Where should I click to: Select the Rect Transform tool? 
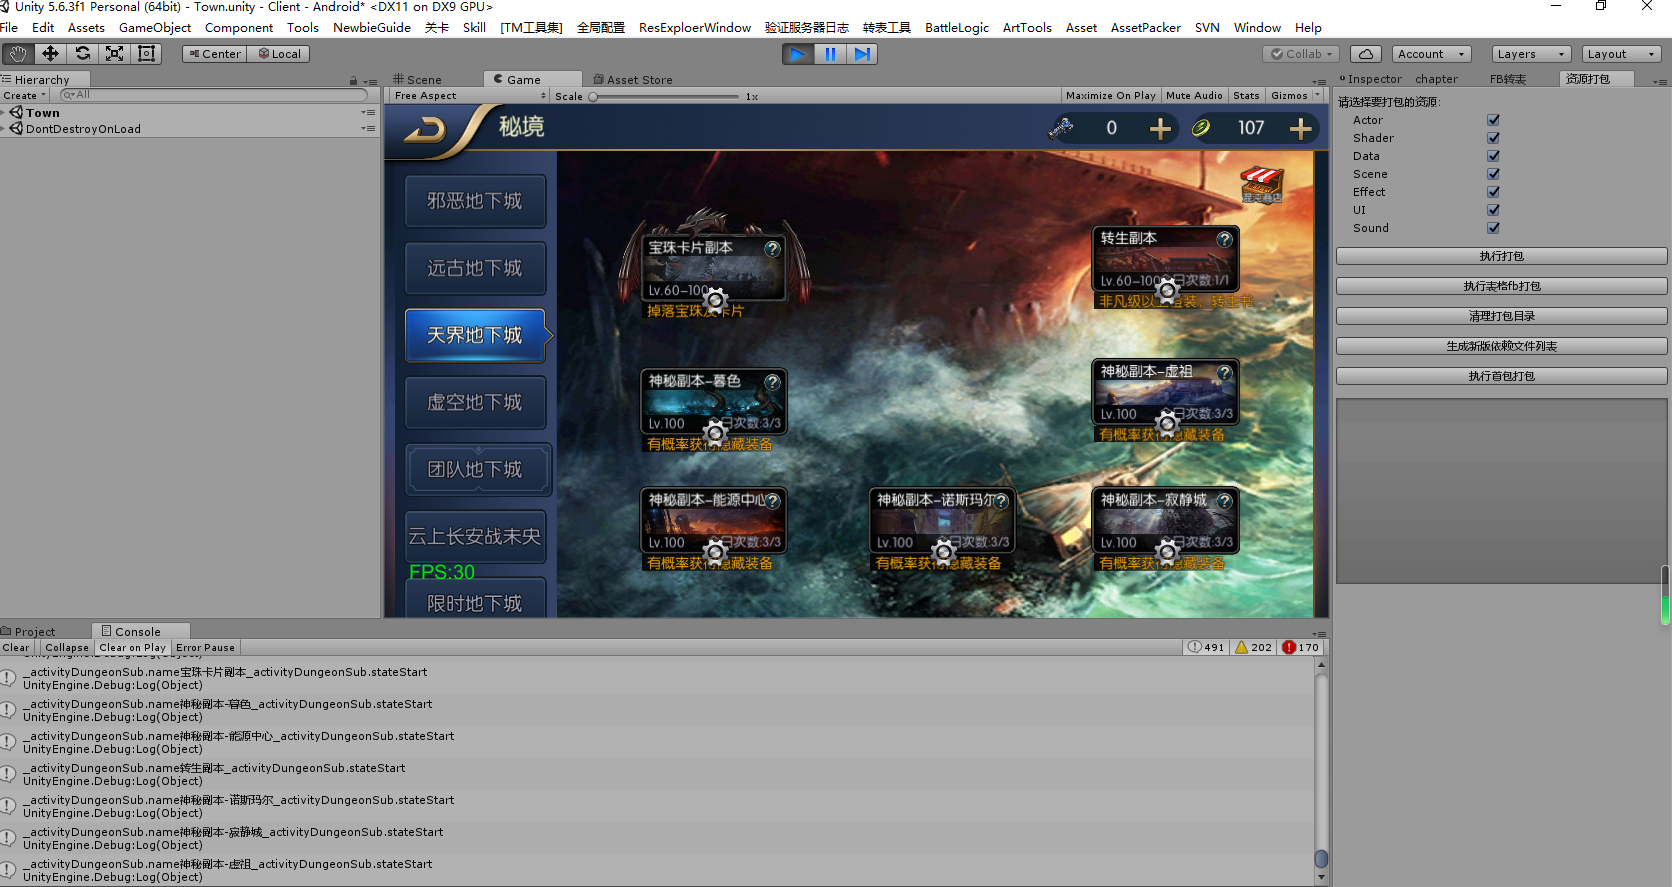point(147,54)
